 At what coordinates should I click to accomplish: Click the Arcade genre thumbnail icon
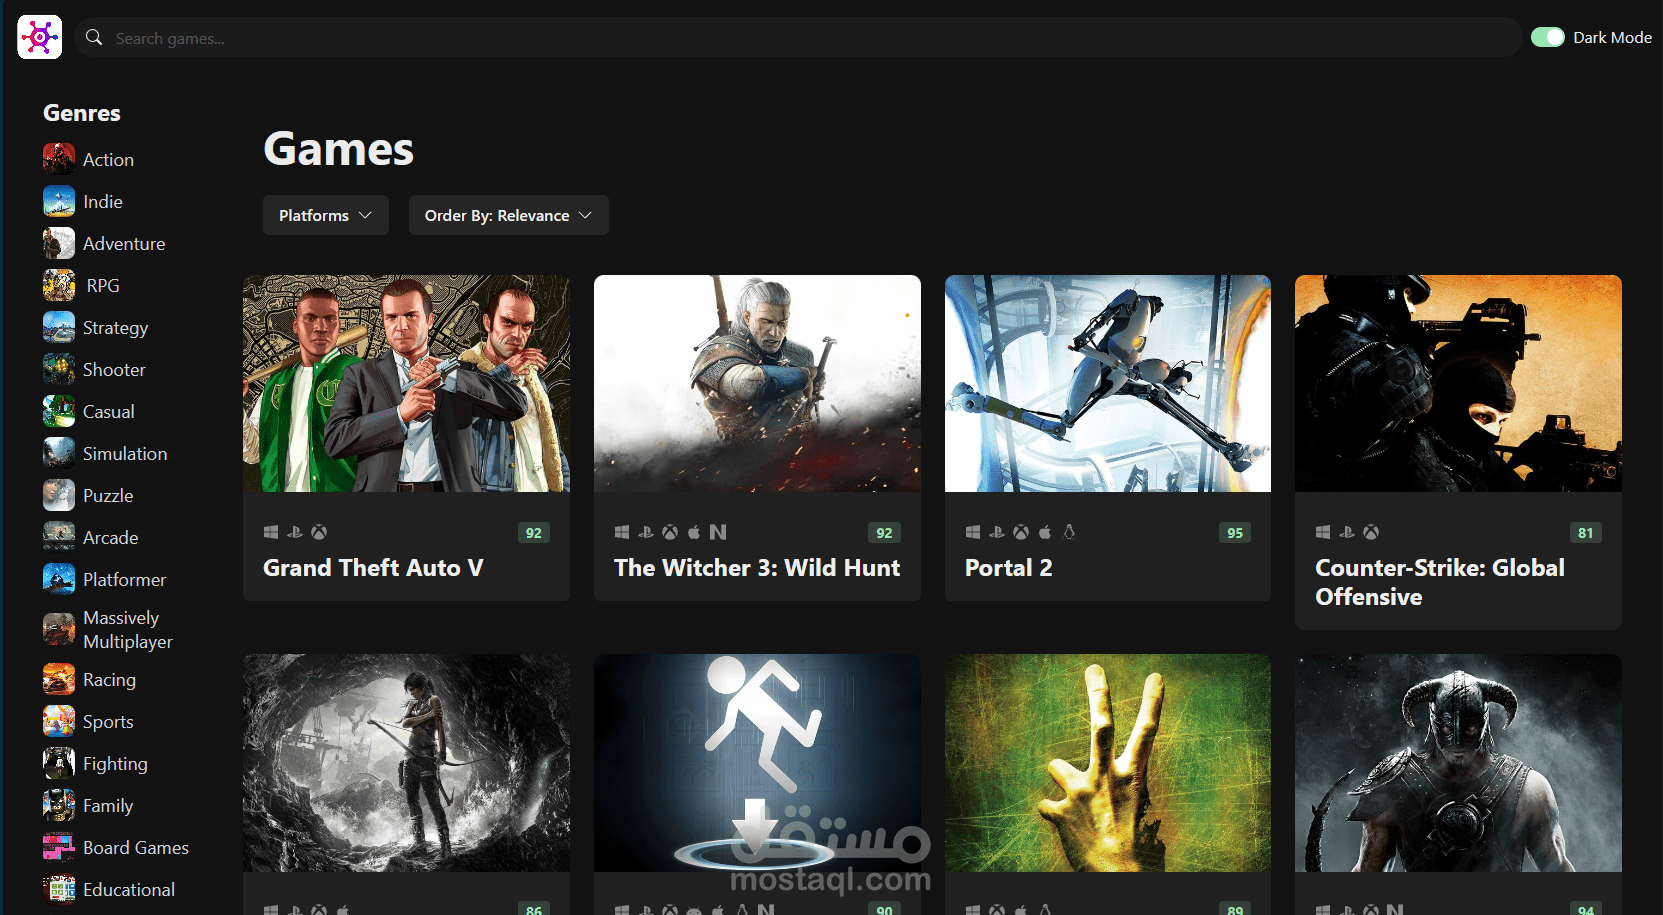[x=59, y=537]
